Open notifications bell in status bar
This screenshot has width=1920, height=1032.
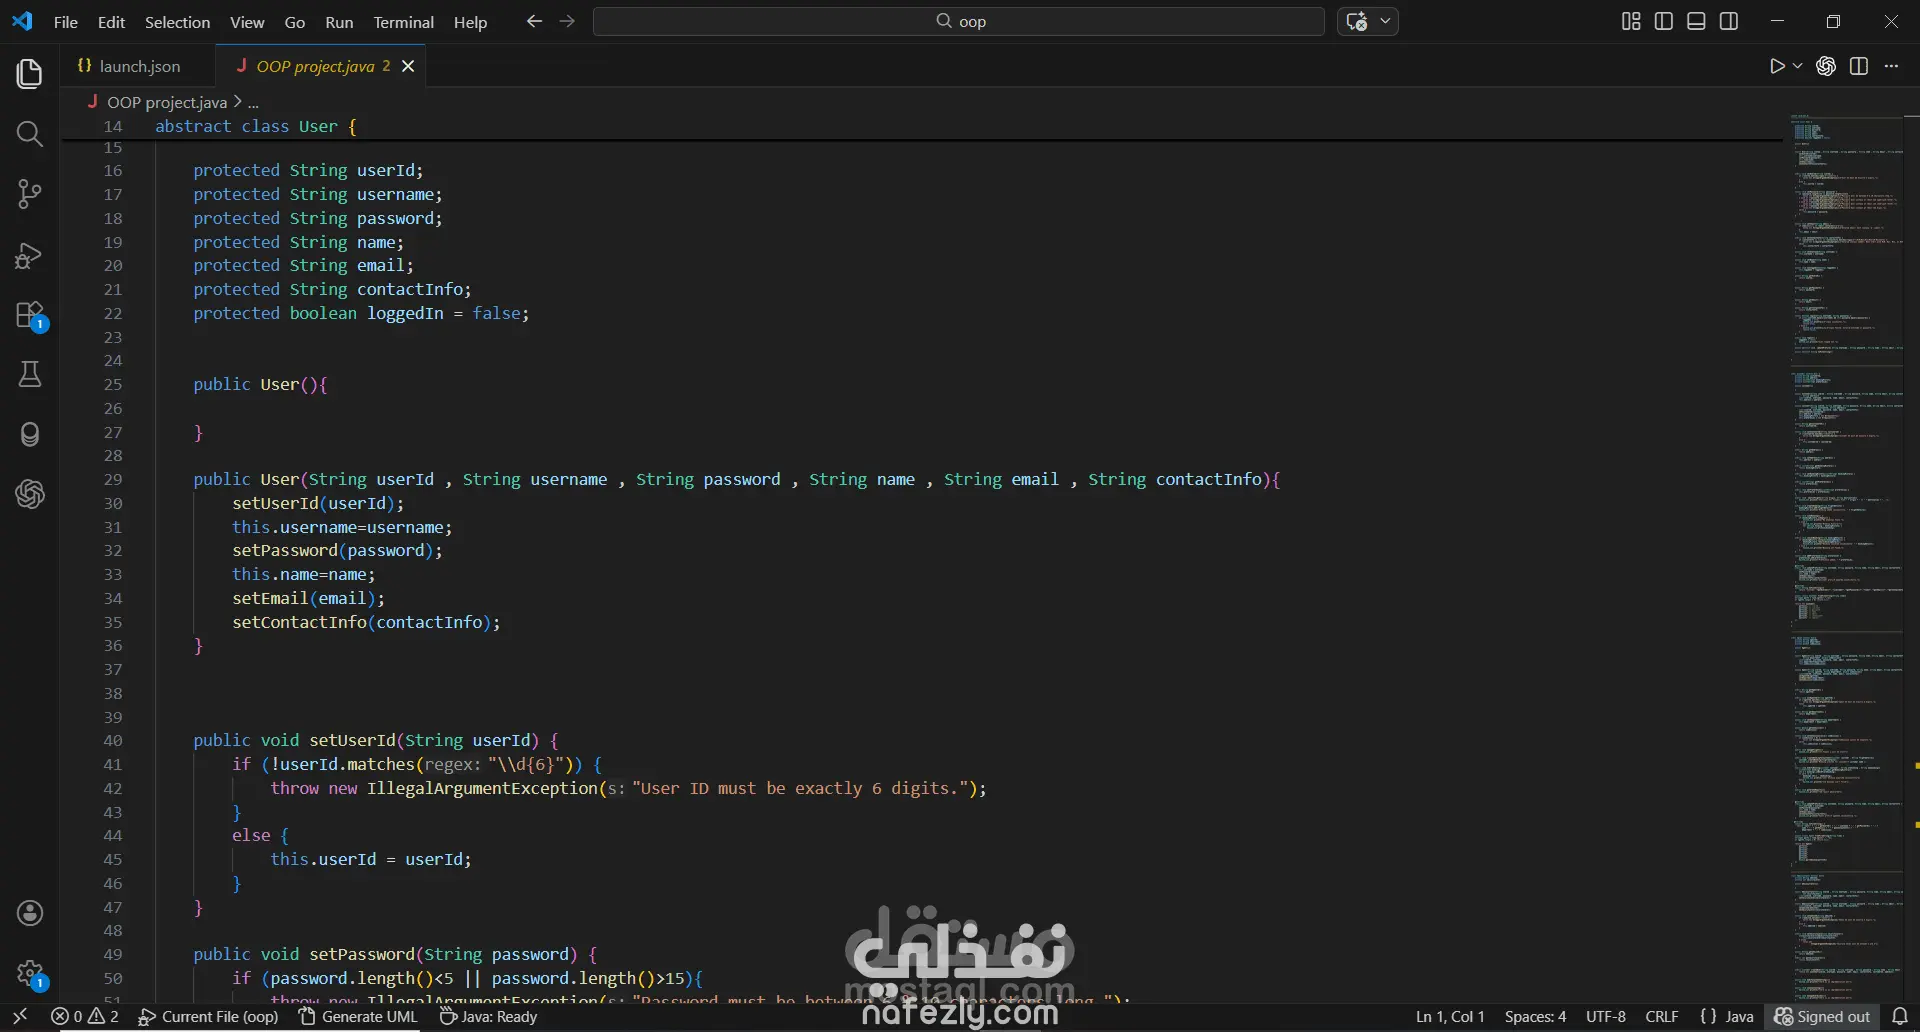tap(1900, 1017)
